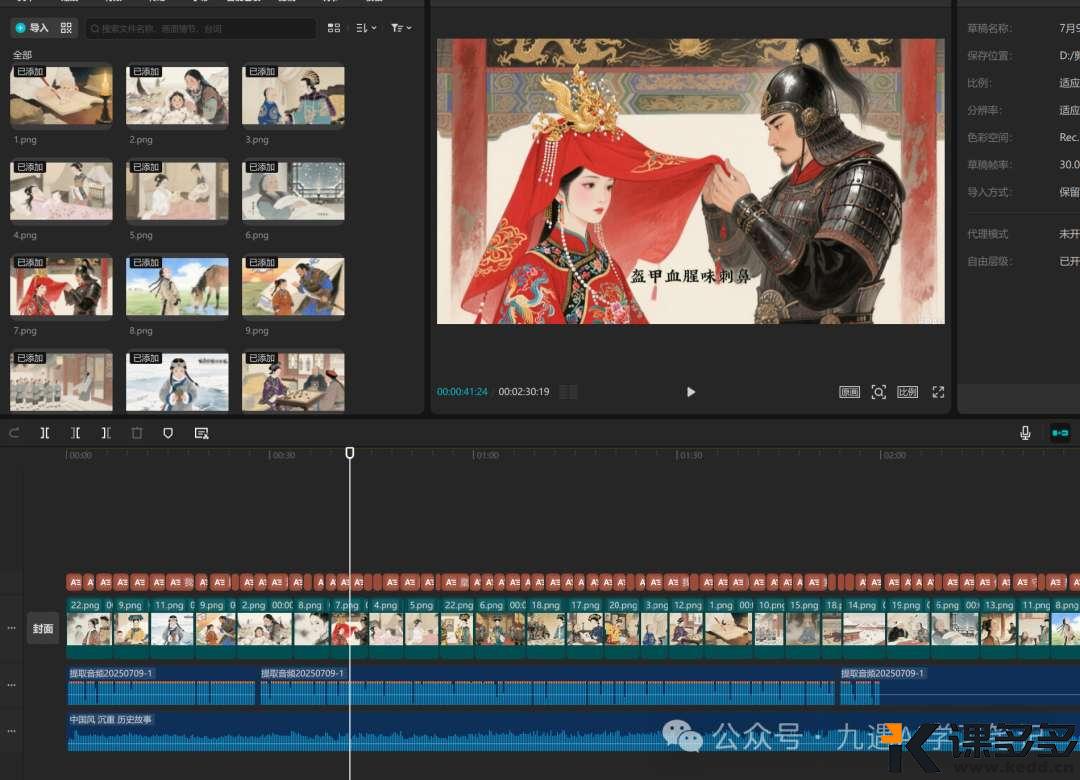Click the 封面 cover button on the timeline
Screen dimensions: 1080x780
[x=42, y=628]
